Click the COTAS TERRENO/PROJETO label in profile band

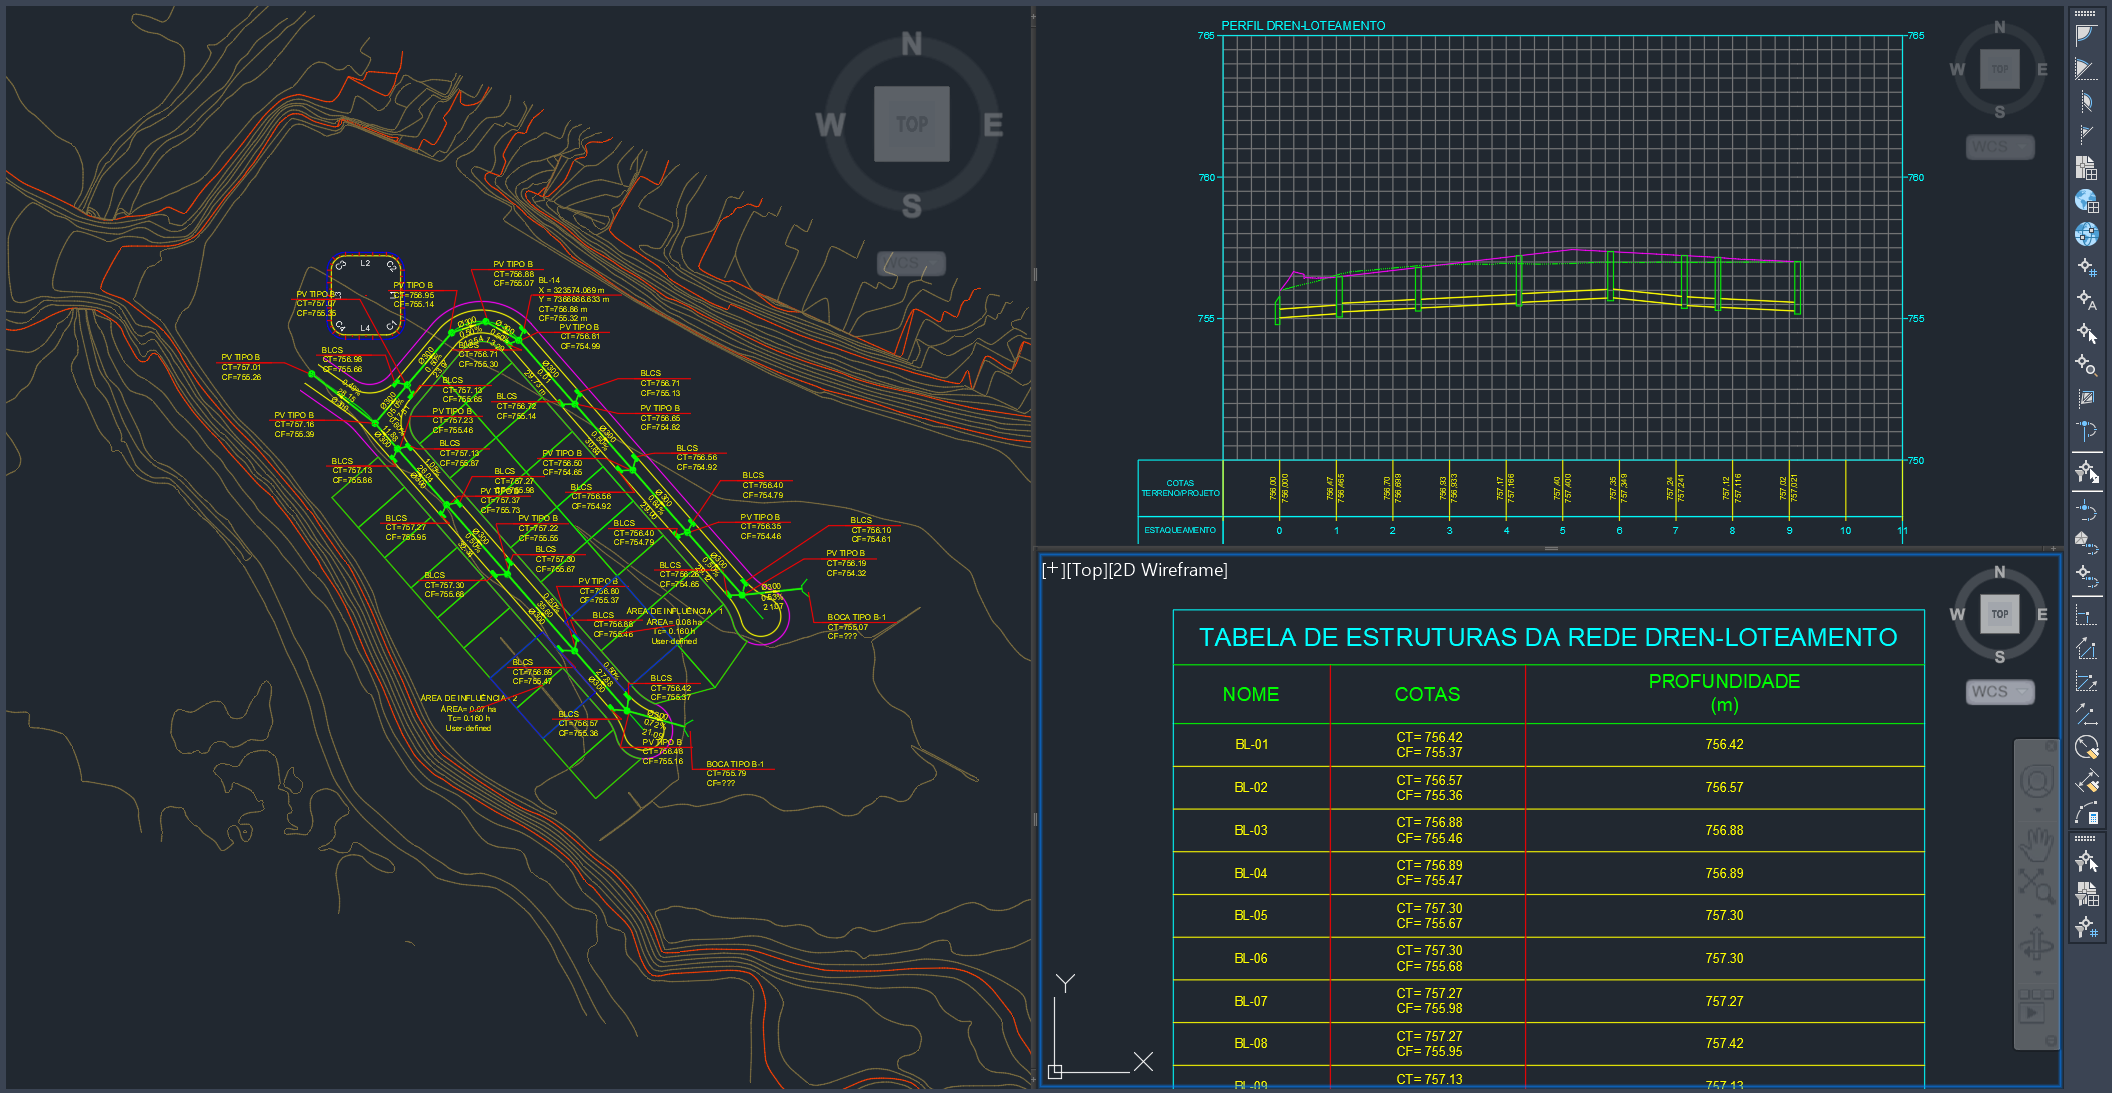pyautogui.click(x=1180, y=488)
